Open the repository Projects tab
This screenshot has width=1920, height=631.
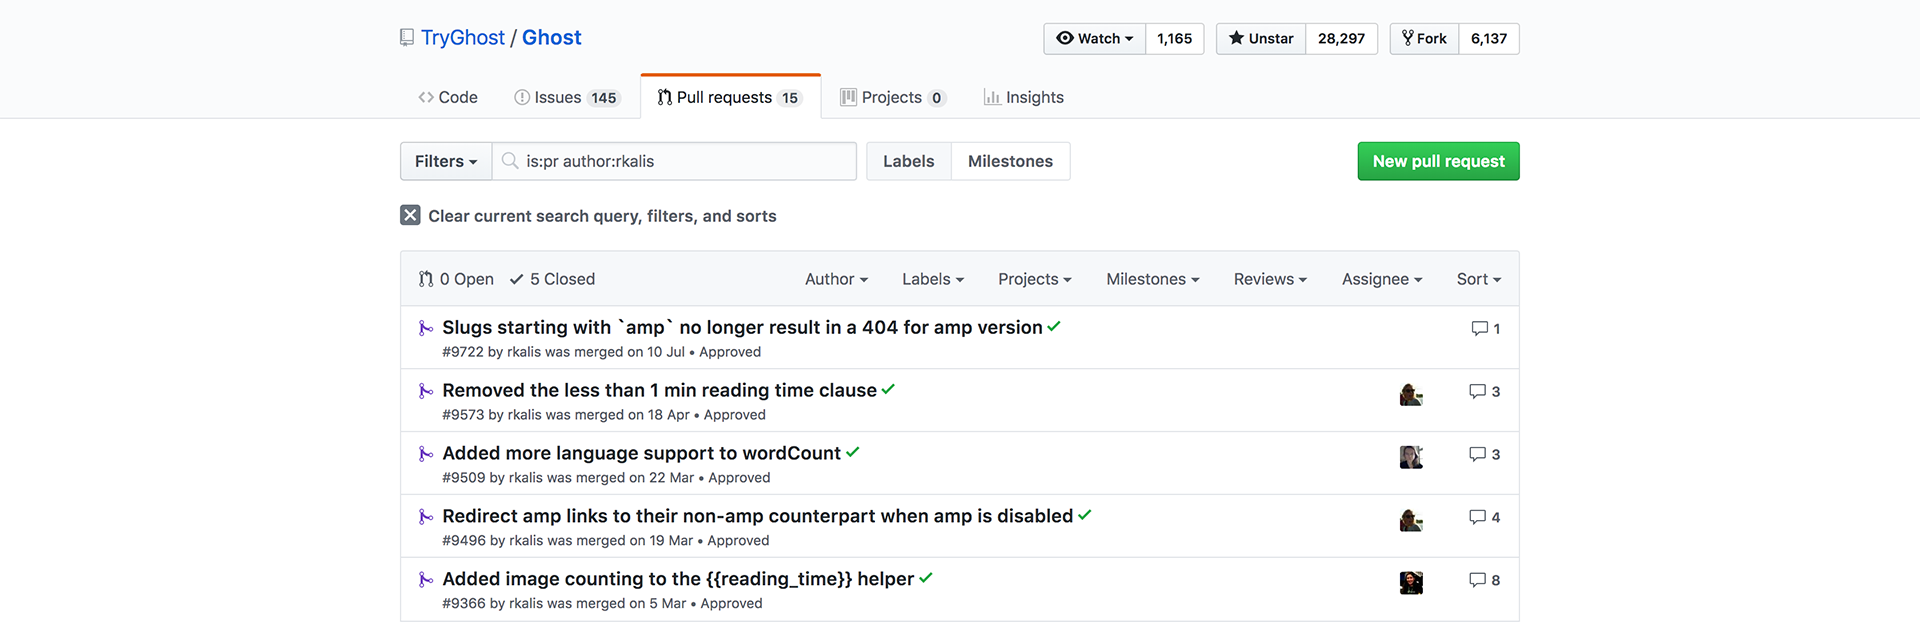coord(892,97)
